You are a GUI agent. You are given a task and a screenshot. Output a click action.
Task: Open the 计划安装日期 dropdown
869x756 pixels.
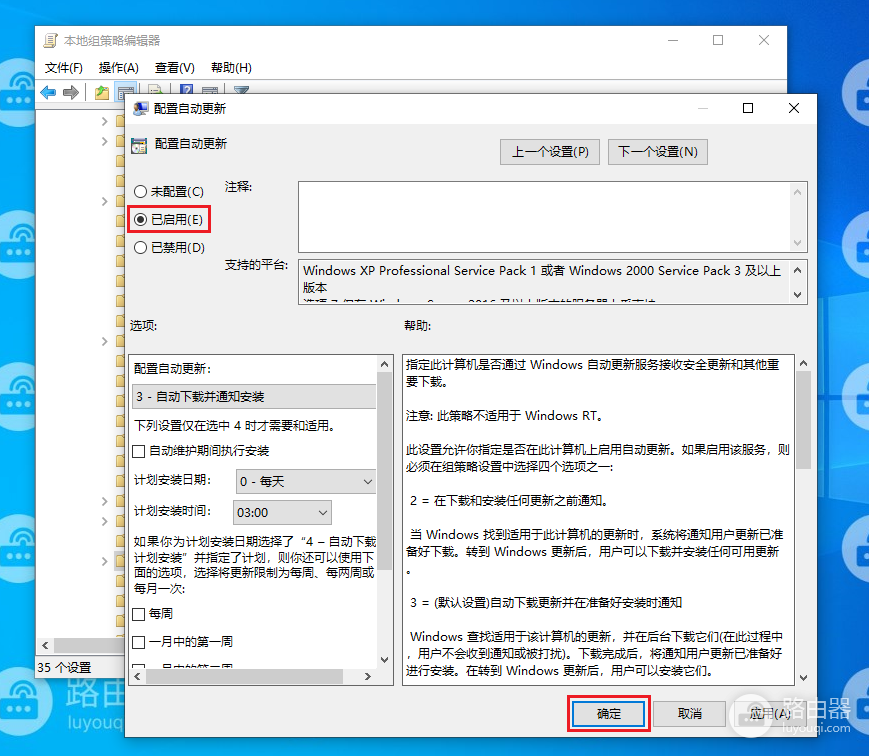click(x=306, y=482)
